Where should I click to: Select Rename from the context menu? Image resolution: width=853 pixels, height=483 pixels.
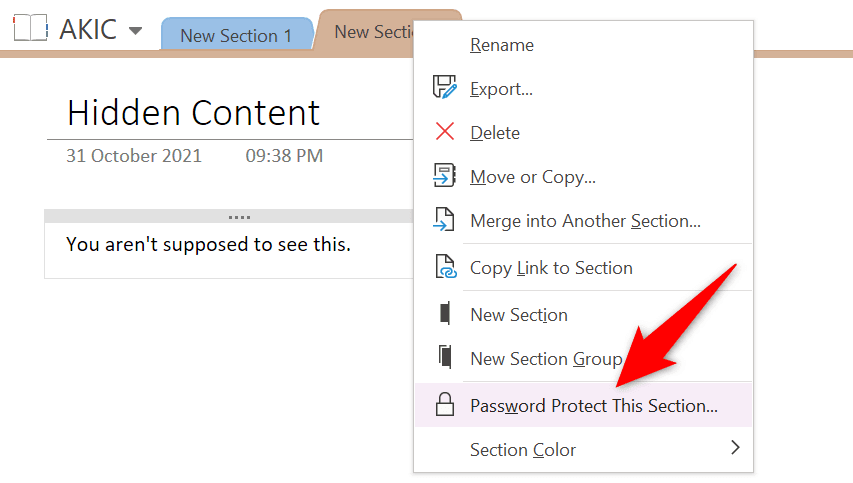pos(502,45)
